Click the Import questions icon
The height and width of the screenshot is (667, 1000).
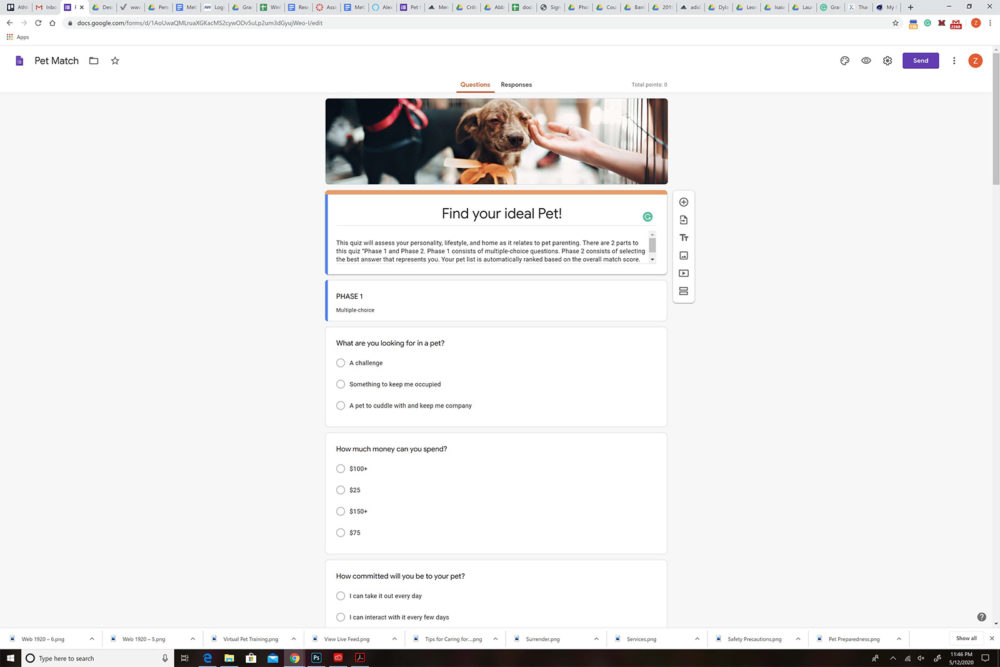684,220
